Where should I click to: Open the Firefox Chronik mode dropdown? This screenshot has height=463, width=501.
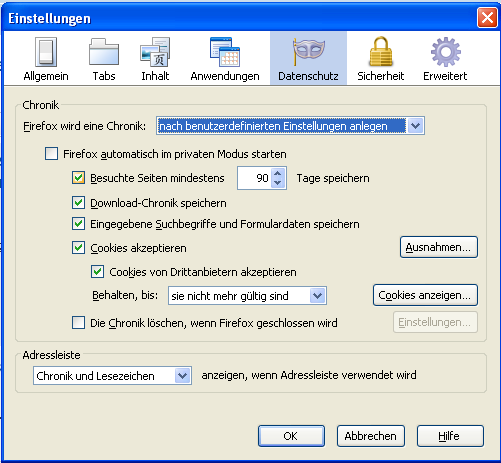coord(290,126)
